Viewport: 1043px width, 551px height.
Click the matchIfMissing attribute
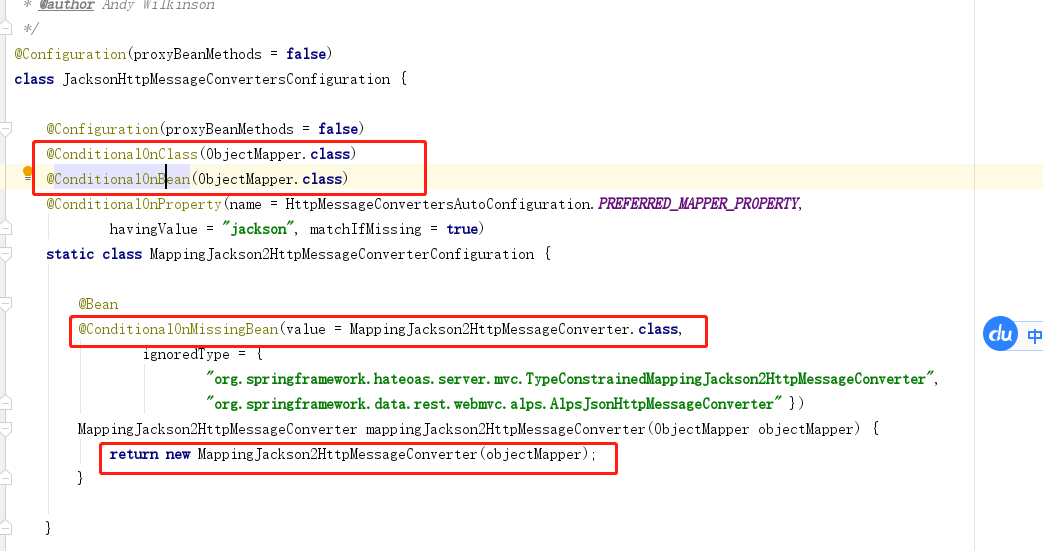point(365,229)
